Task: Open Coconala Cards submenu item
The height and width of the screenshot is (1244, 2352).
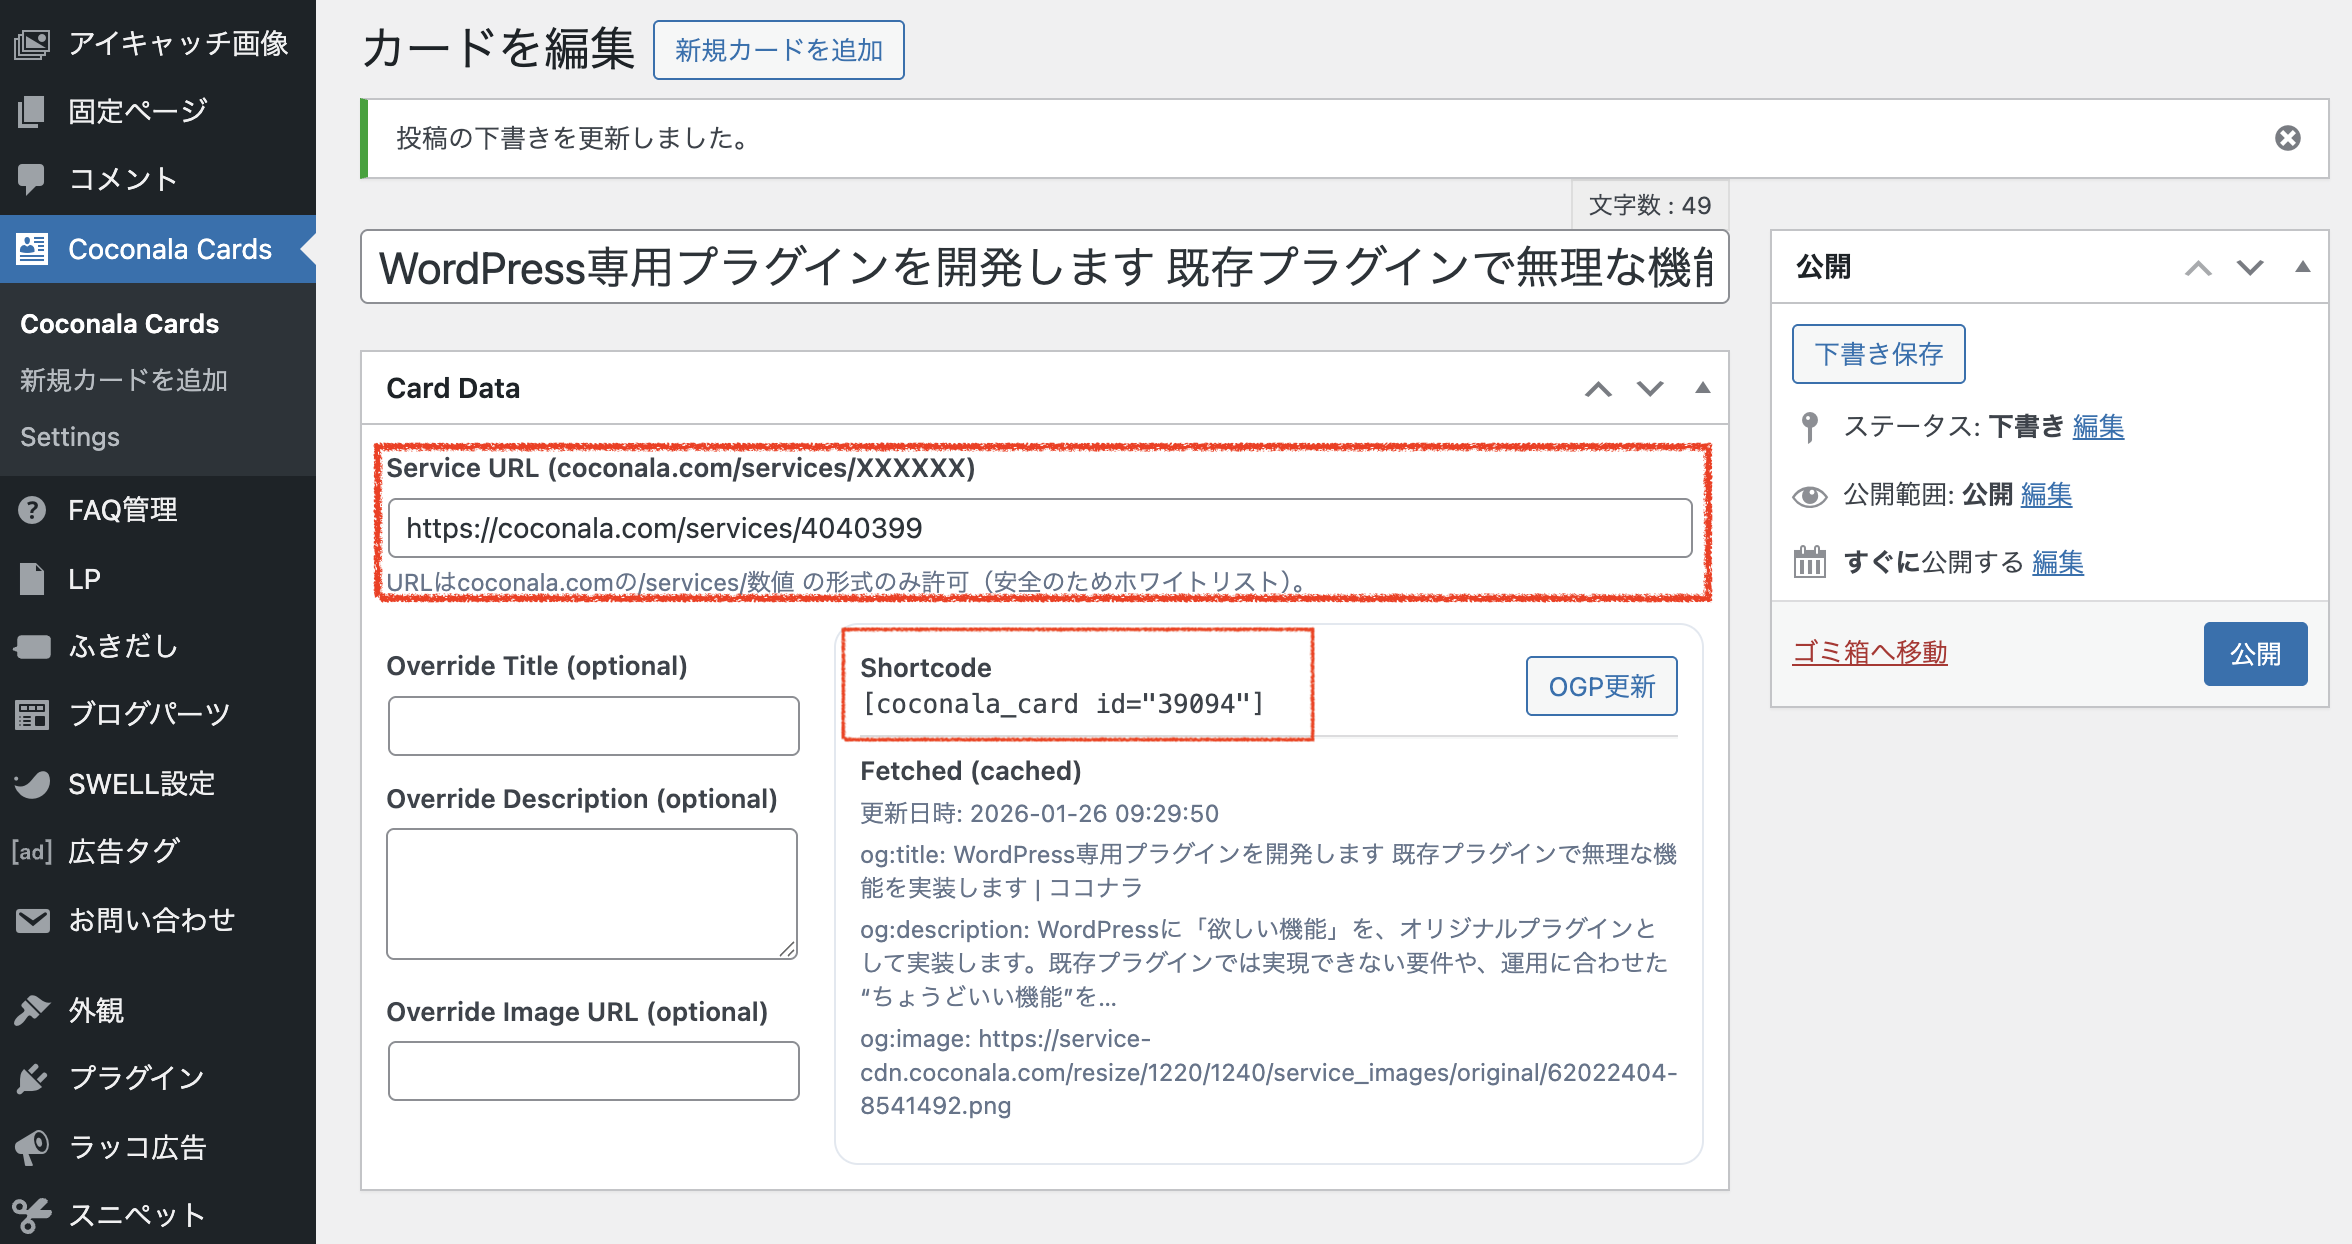Action: point(119,324)
